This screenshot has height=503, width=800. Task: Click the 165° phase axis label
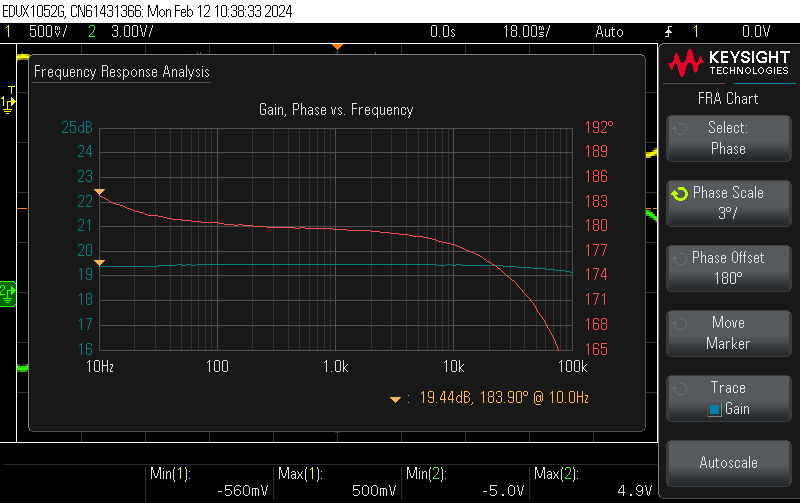(x=596, y=349)
